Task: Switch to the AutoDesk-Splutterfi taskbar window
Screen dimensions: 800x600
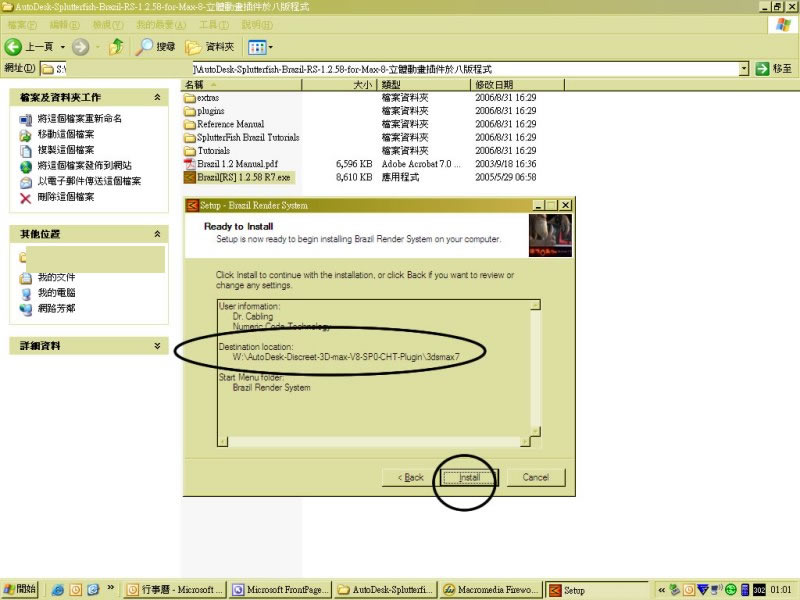Action: (x=386, y=590)
